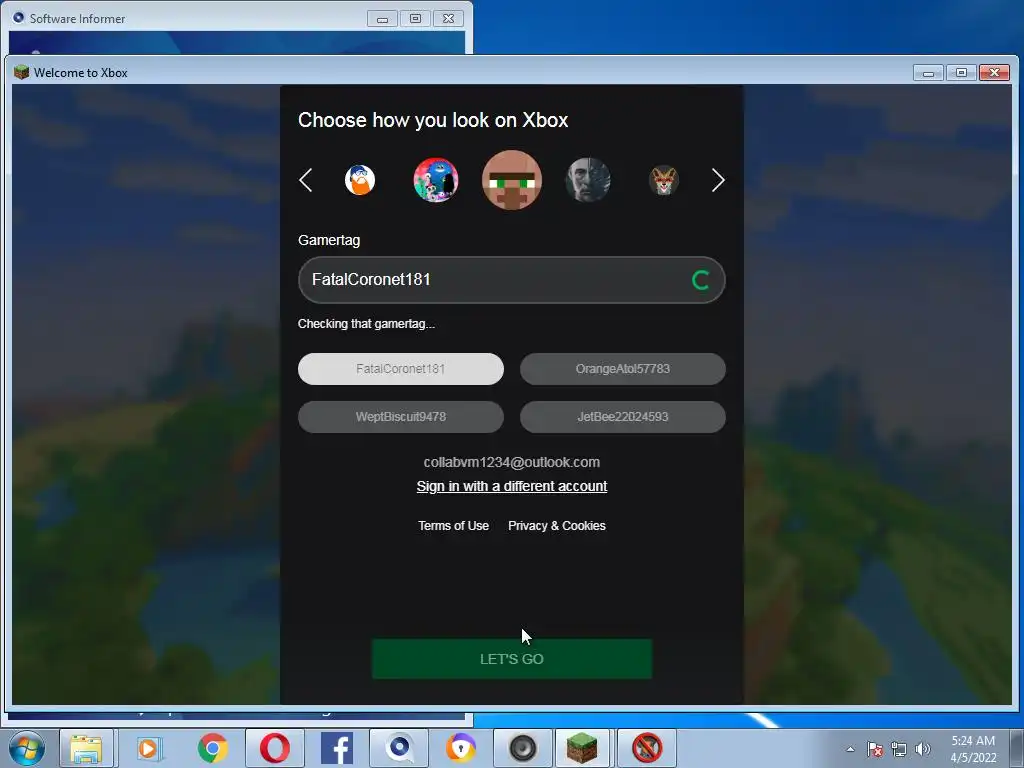Close the Welcome to Xbox window

[995, 72]
